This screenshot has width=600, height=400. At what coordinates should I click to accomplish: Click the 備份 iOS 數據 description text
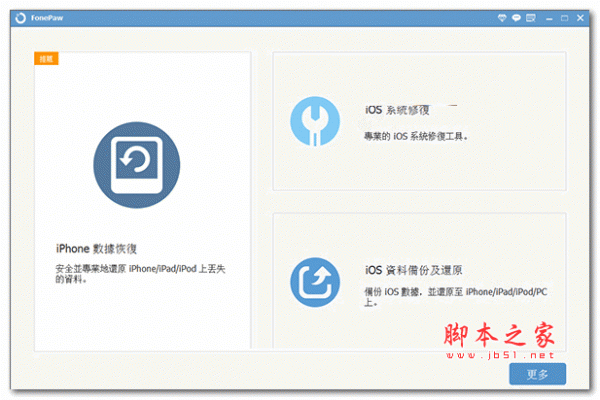point(455,297)
